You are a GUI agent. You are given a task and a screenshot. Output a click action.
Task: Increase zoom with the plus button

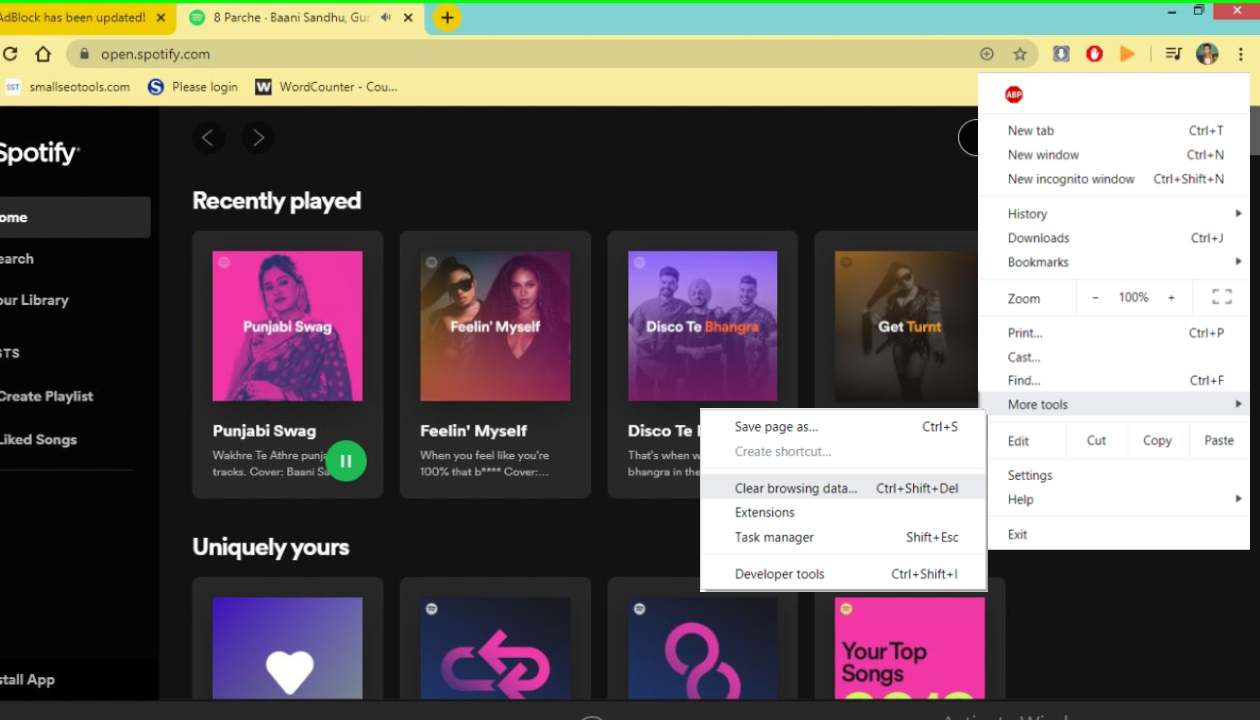click(x=1171, y=297)
